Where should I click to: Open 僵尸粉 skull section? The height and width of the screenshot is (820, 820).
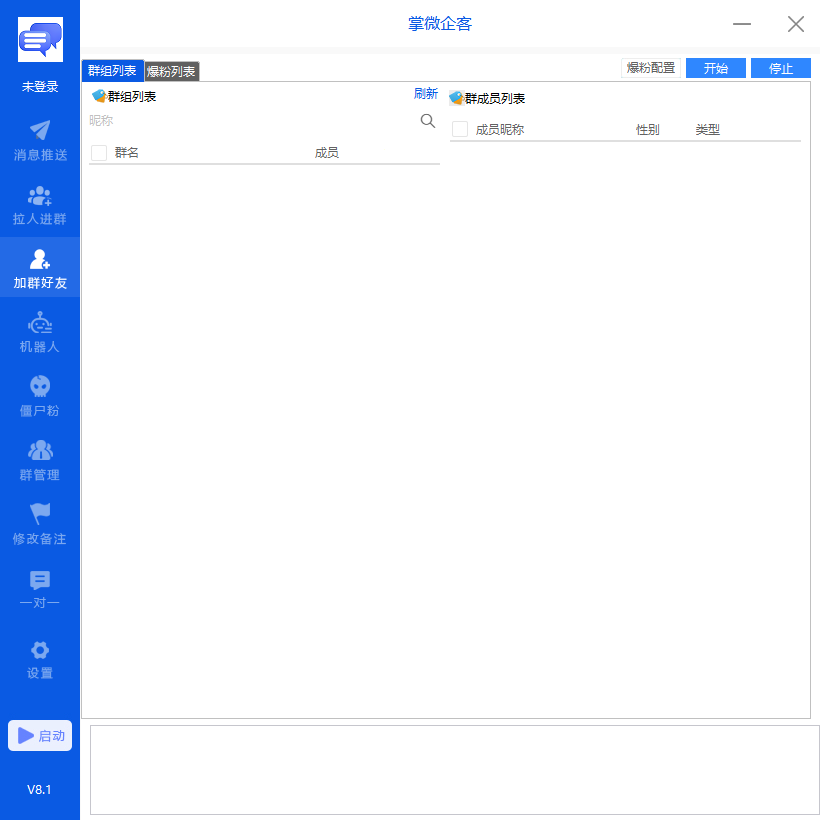tap(40, 396)
